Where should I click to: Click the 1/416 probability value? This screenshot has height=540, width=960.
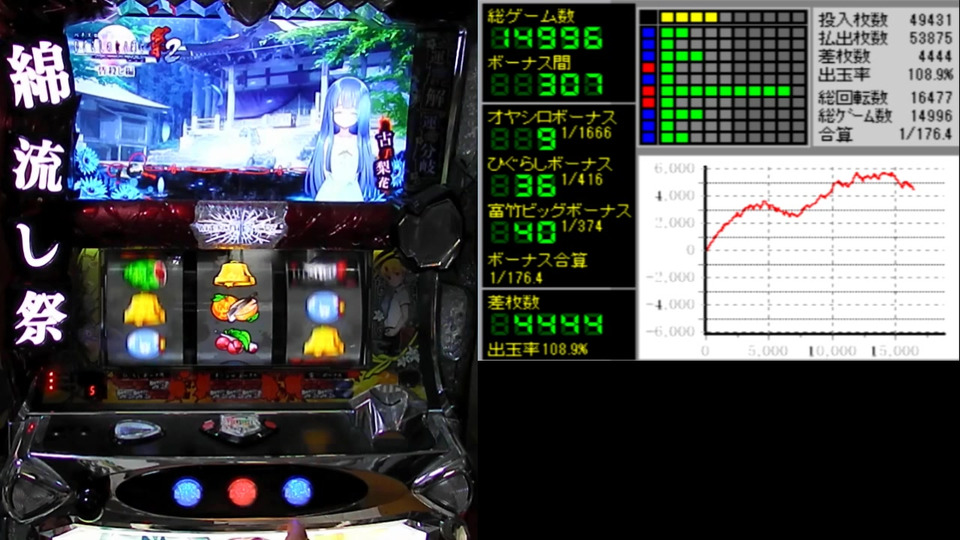point(582,179)
